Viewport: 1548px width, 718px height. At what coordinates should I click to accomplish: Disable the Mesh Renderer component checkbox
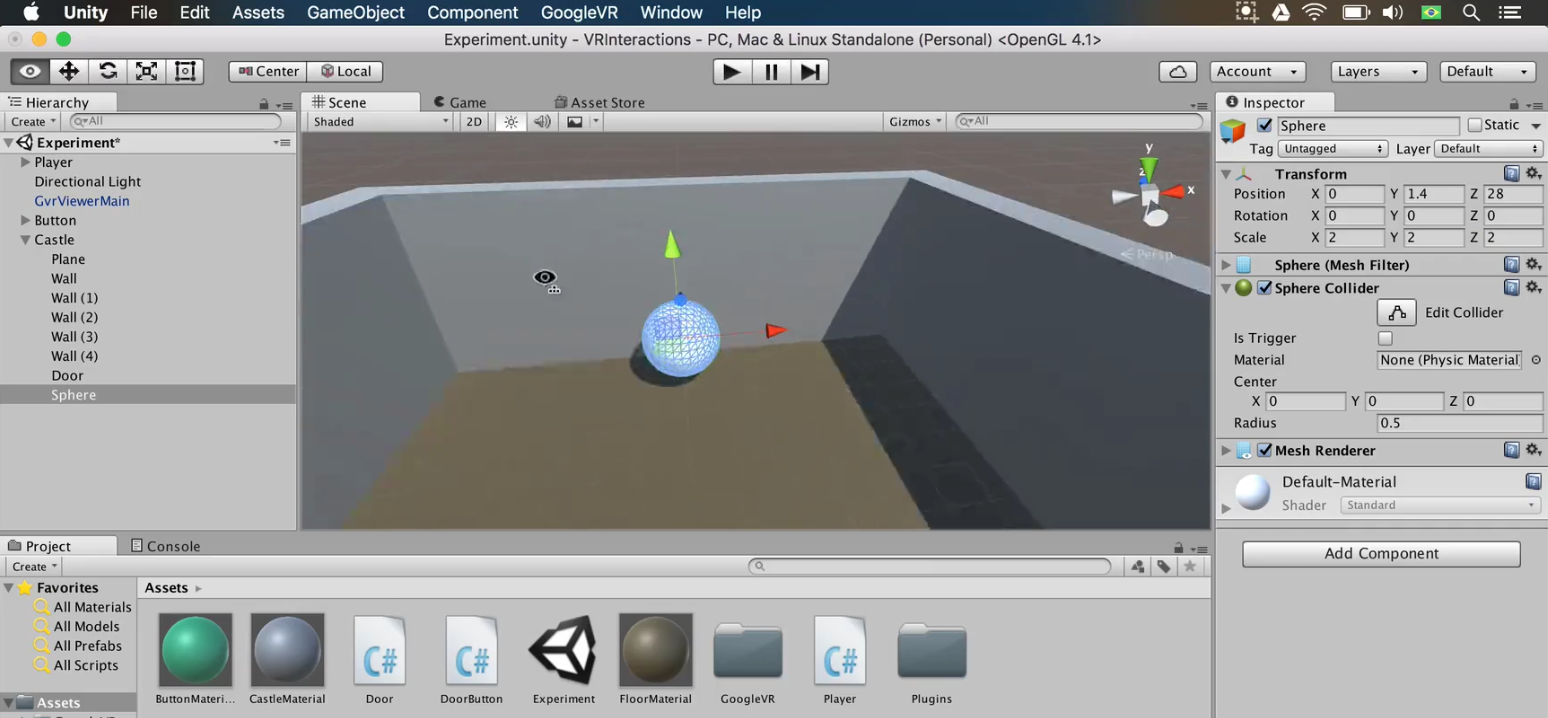[x=1265, y=450]
